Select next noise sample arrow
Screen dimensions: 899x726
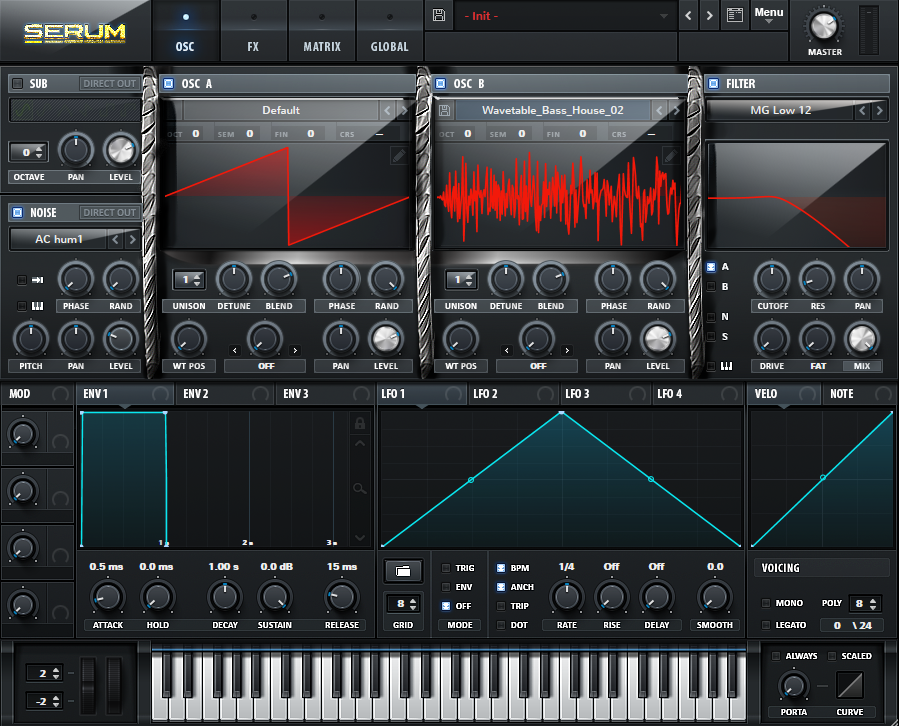pos(132,239)
